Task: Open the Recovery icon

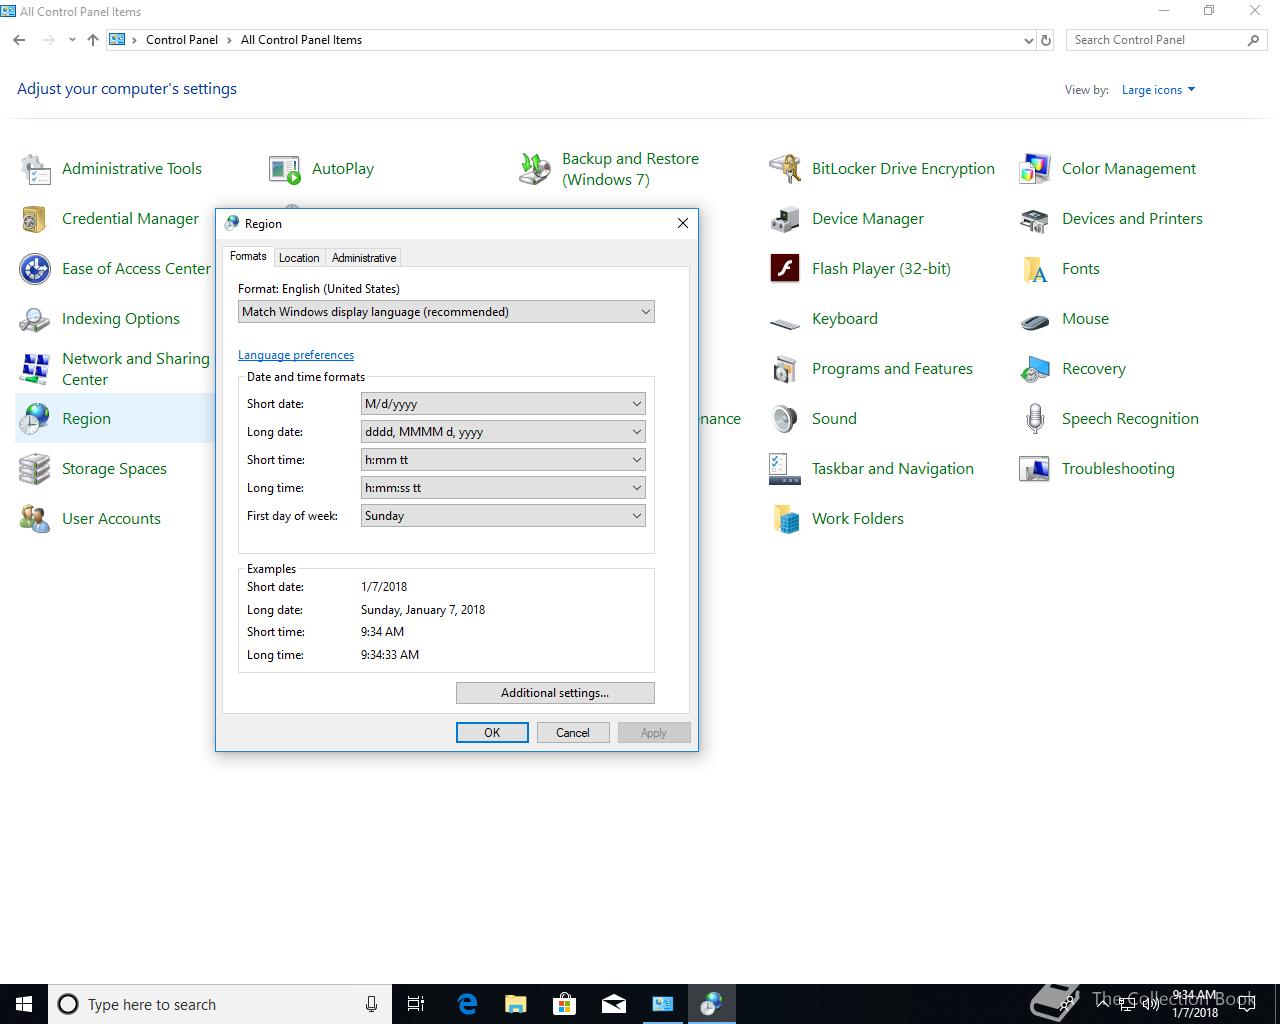Action: 1035,369
